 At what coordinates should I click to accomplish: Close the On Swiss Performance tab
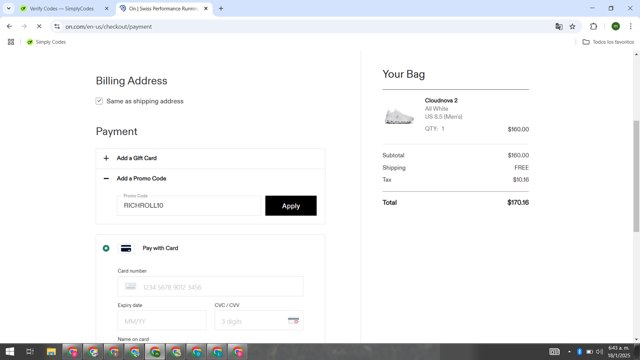pos(206,9)
